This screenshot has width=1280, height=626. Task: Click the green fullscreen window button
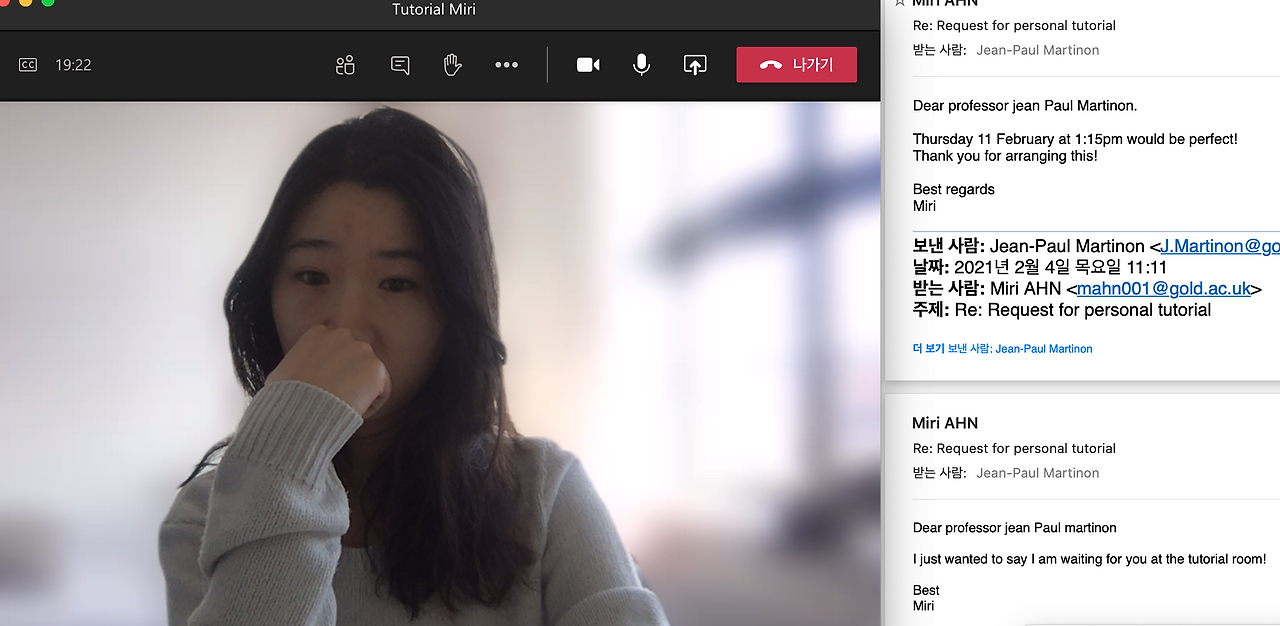pyautogui.click(x=47, y=3)
